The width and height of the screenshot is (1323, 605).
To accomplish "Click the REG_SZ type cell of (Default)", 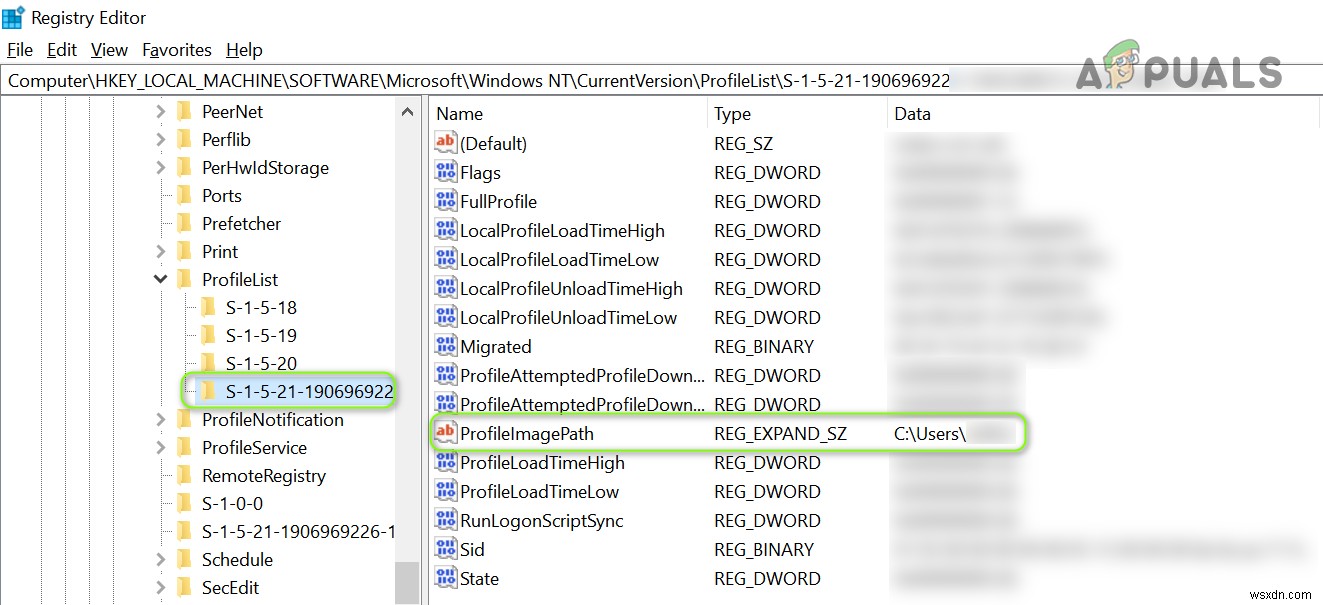I will pyautogui.click(x=743, y=144).
